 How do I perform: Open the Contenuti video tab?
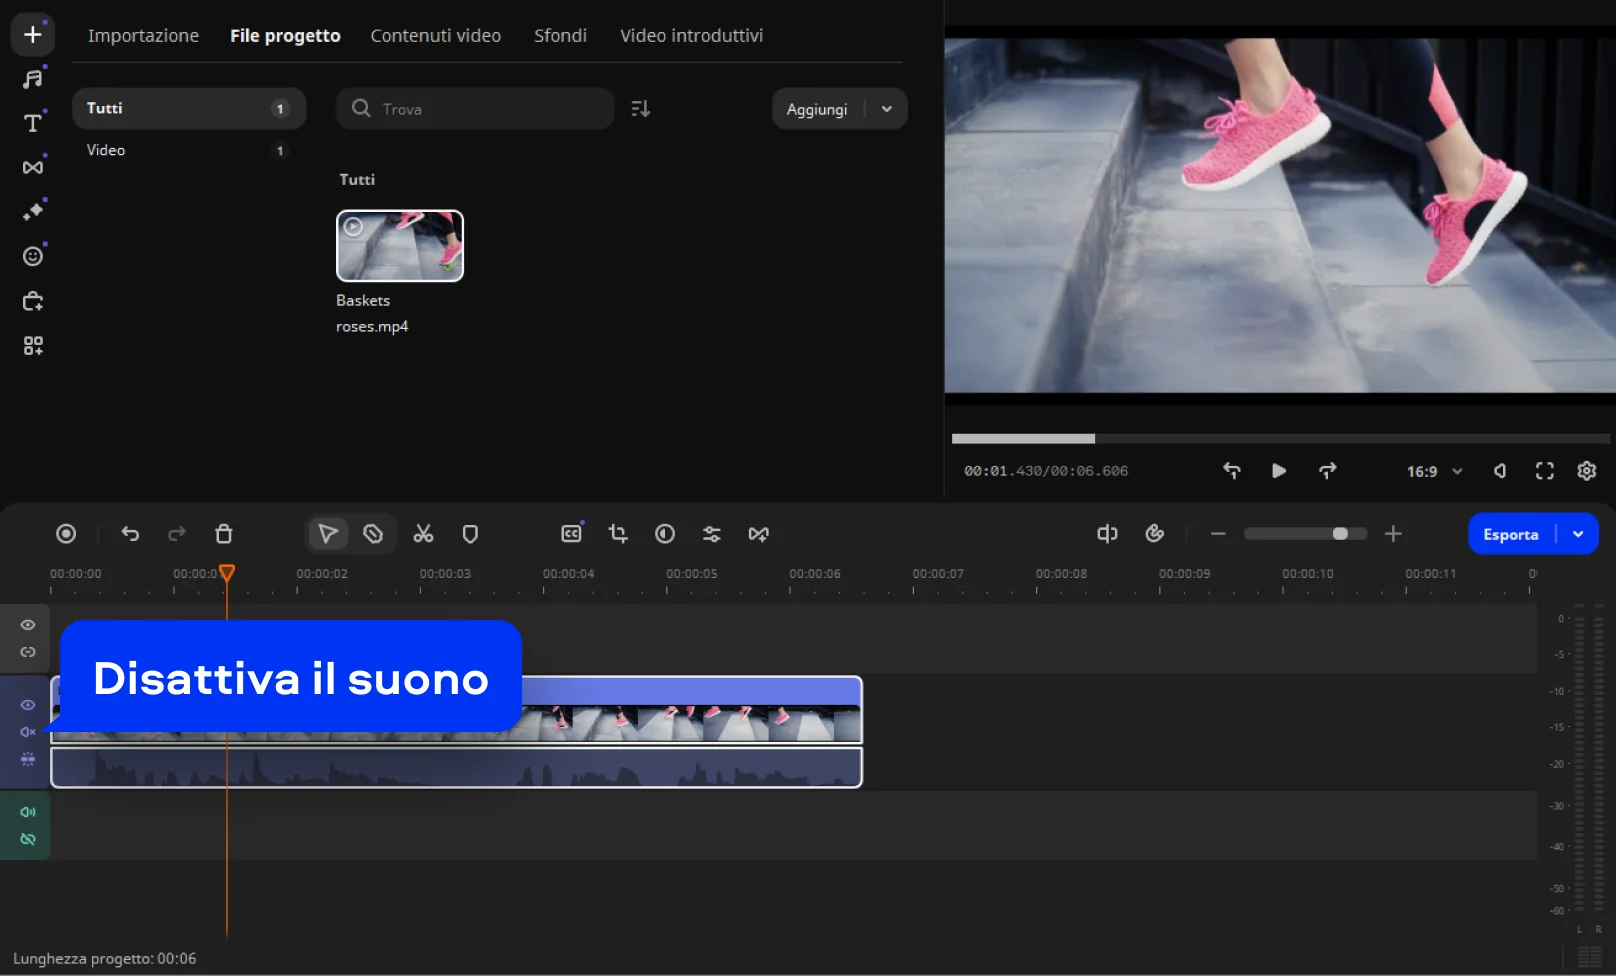435,36
